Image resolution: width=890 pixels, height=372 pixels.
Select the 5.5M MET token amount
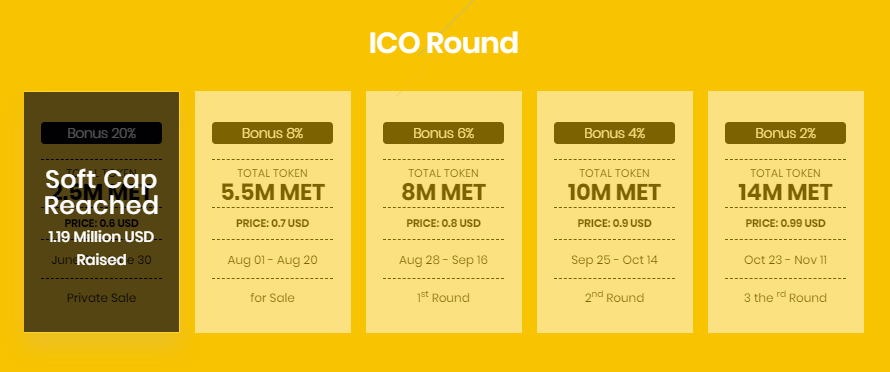pos(272,193)
